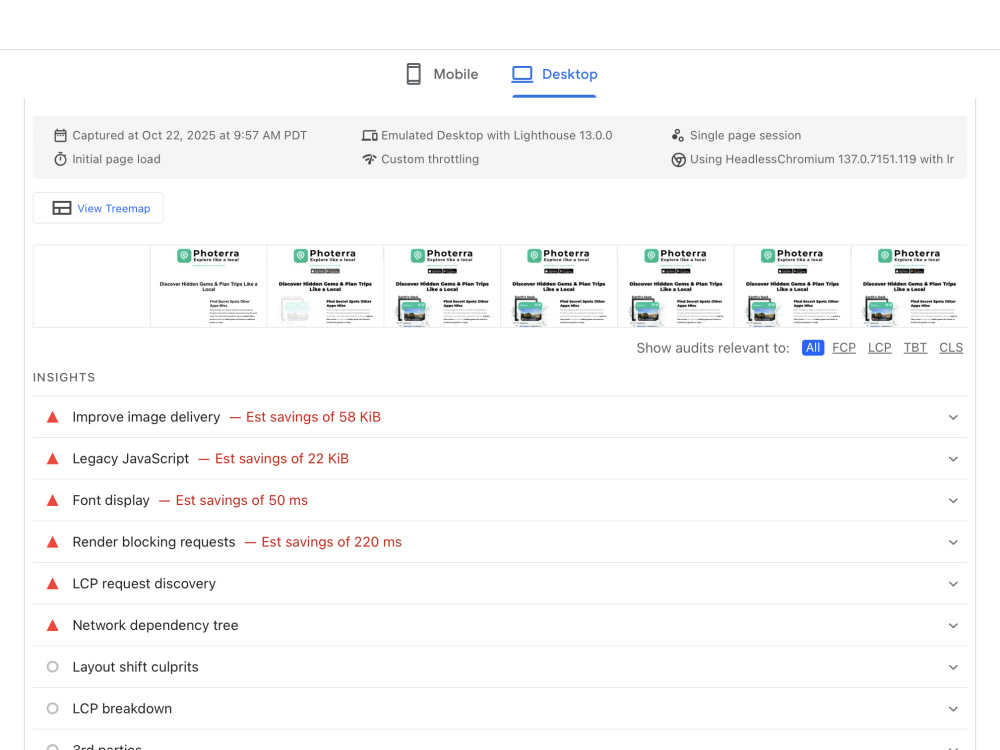This screenshot has width=1000, height=750.
Task: Click the blank first filmstrip frame
Action: (91, 286)
